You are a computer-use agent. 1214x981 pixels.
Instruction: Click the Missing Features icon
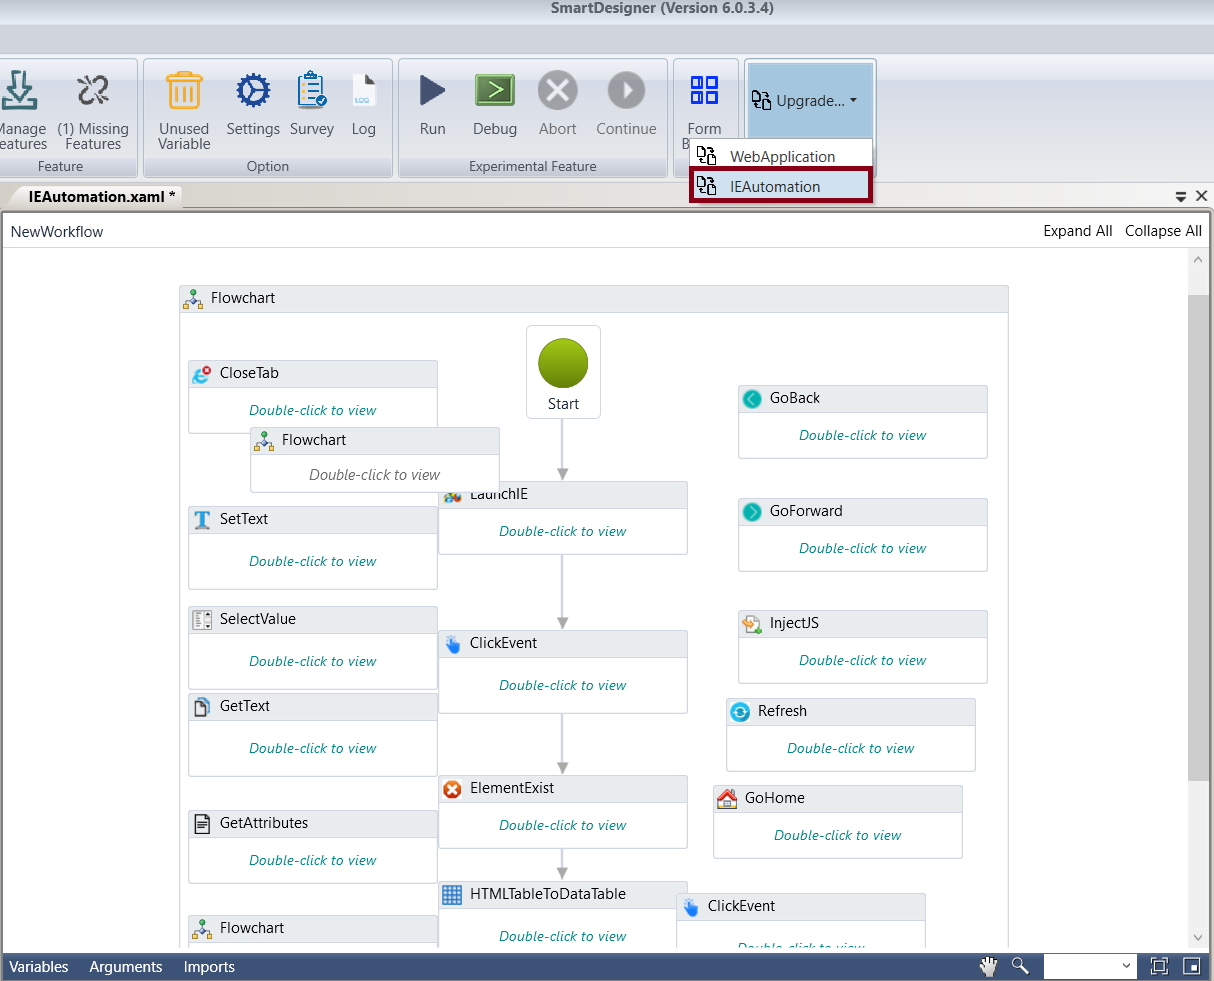[93, 91]
